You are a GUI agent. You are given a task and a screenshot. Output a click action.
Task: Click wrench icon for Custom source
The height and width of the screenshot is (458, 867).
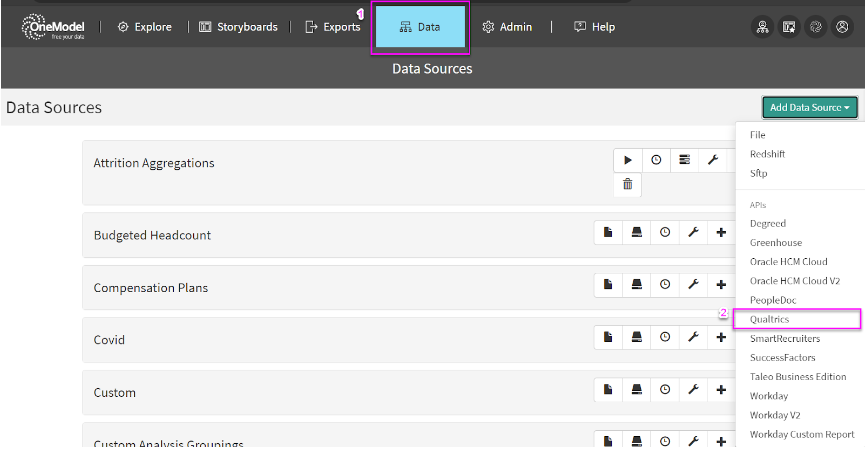[x=693, y=389]
